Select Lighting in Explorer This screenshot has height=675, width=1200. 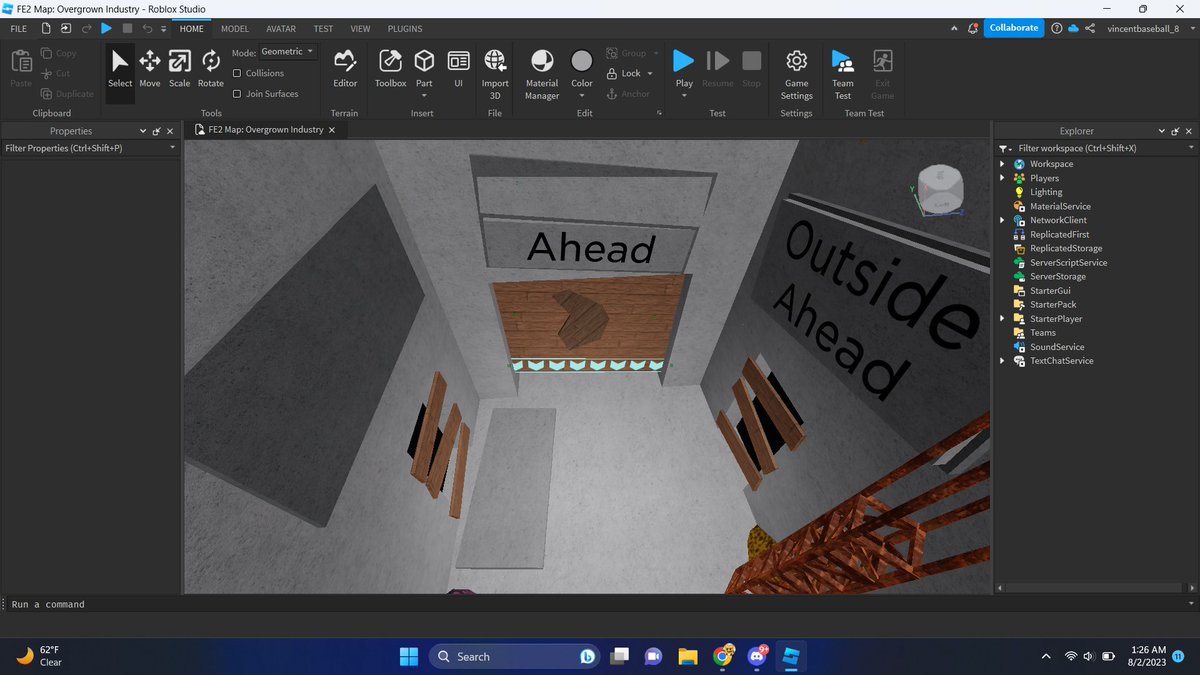(1046, 192)
